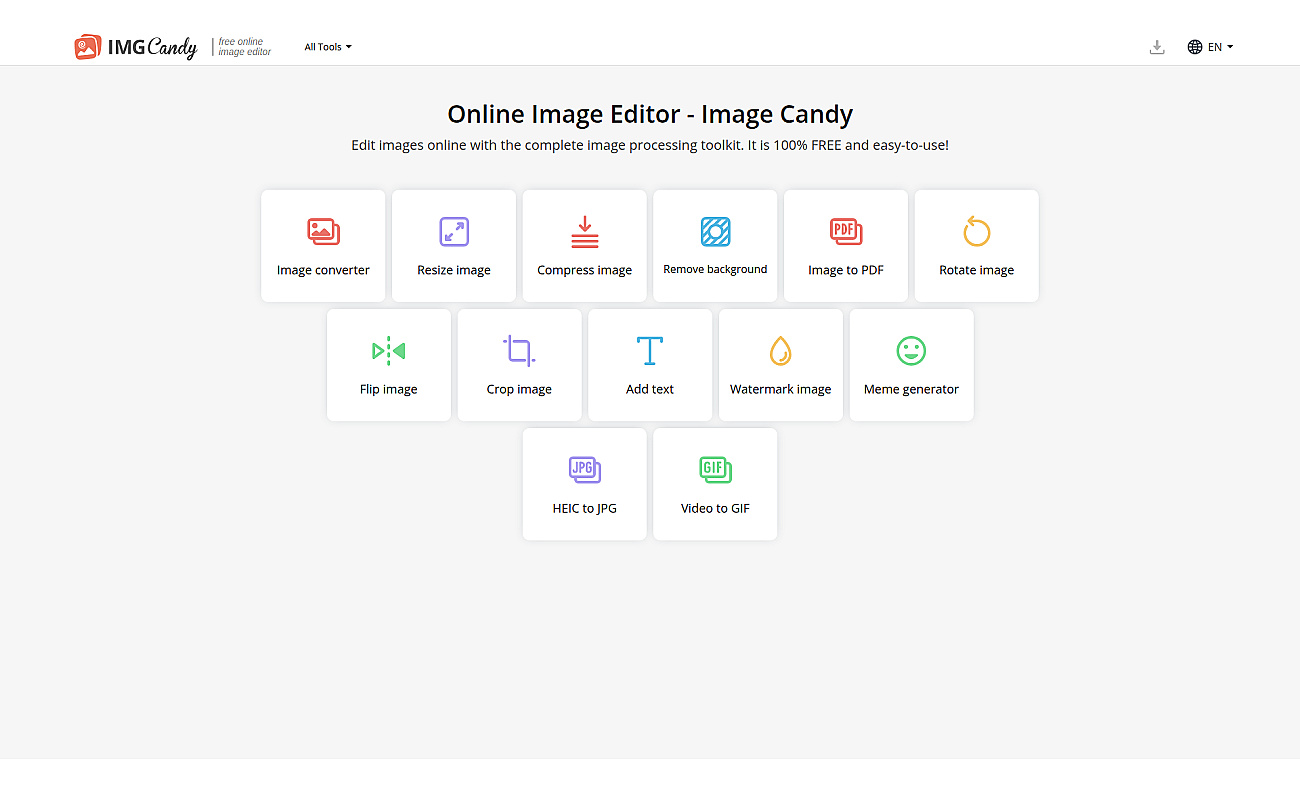Click the 'Online Image Editor - Image Candy' heading

point(650,114)
